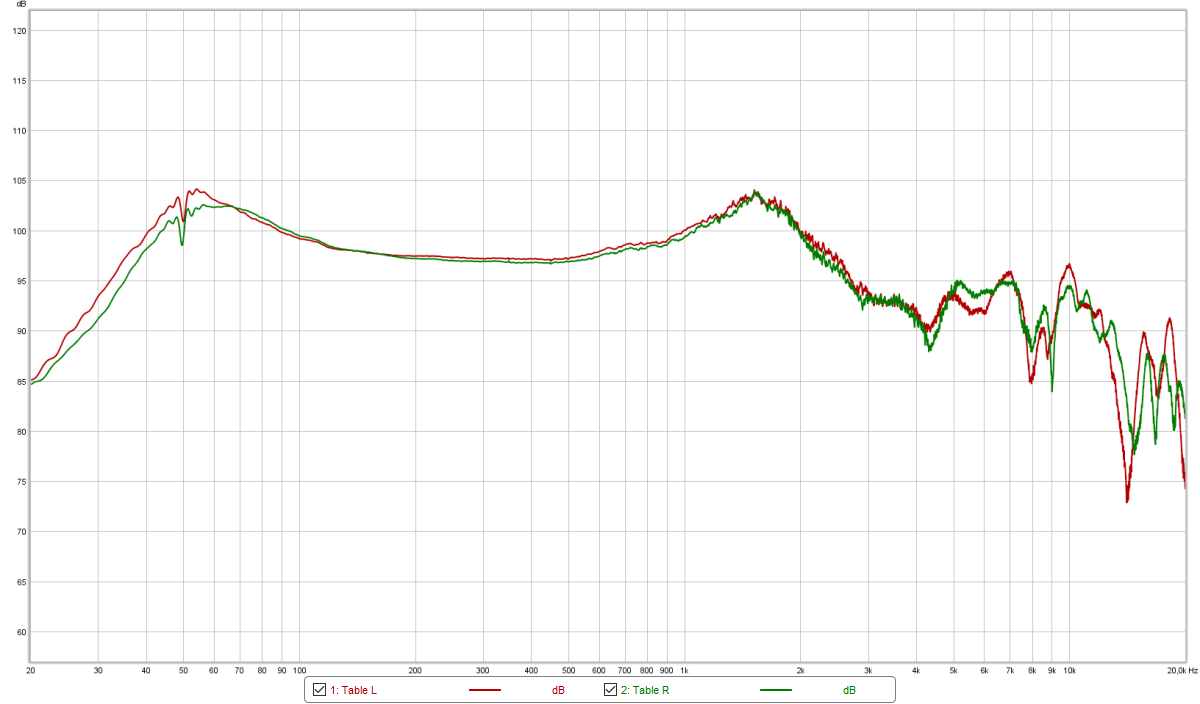1200x704 pixels.
Task: Click the red trace's deepest notch near 14 kHz
Action: coord(1127,500)
